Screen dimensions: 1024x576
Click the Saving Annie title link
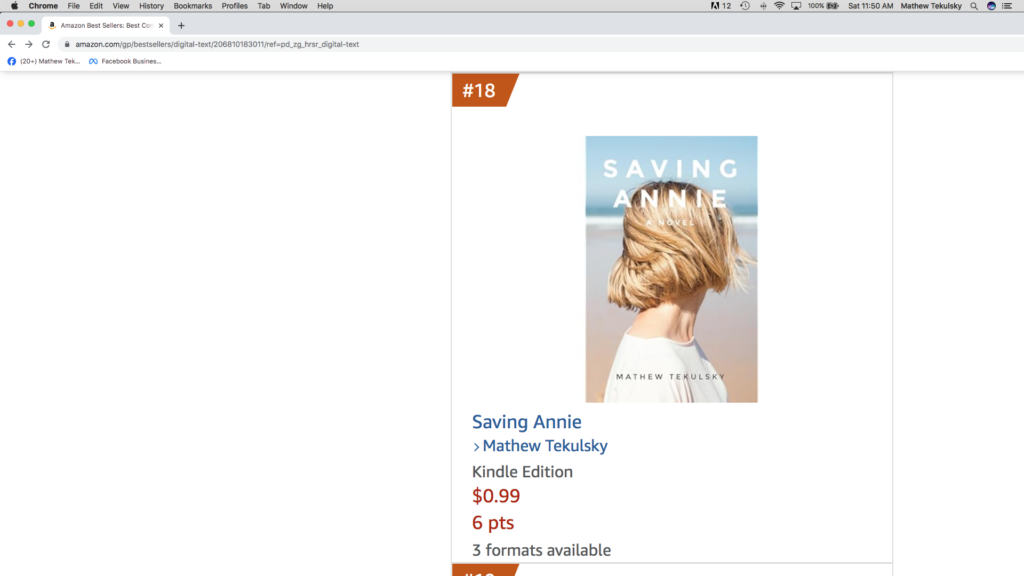point(526,422)
